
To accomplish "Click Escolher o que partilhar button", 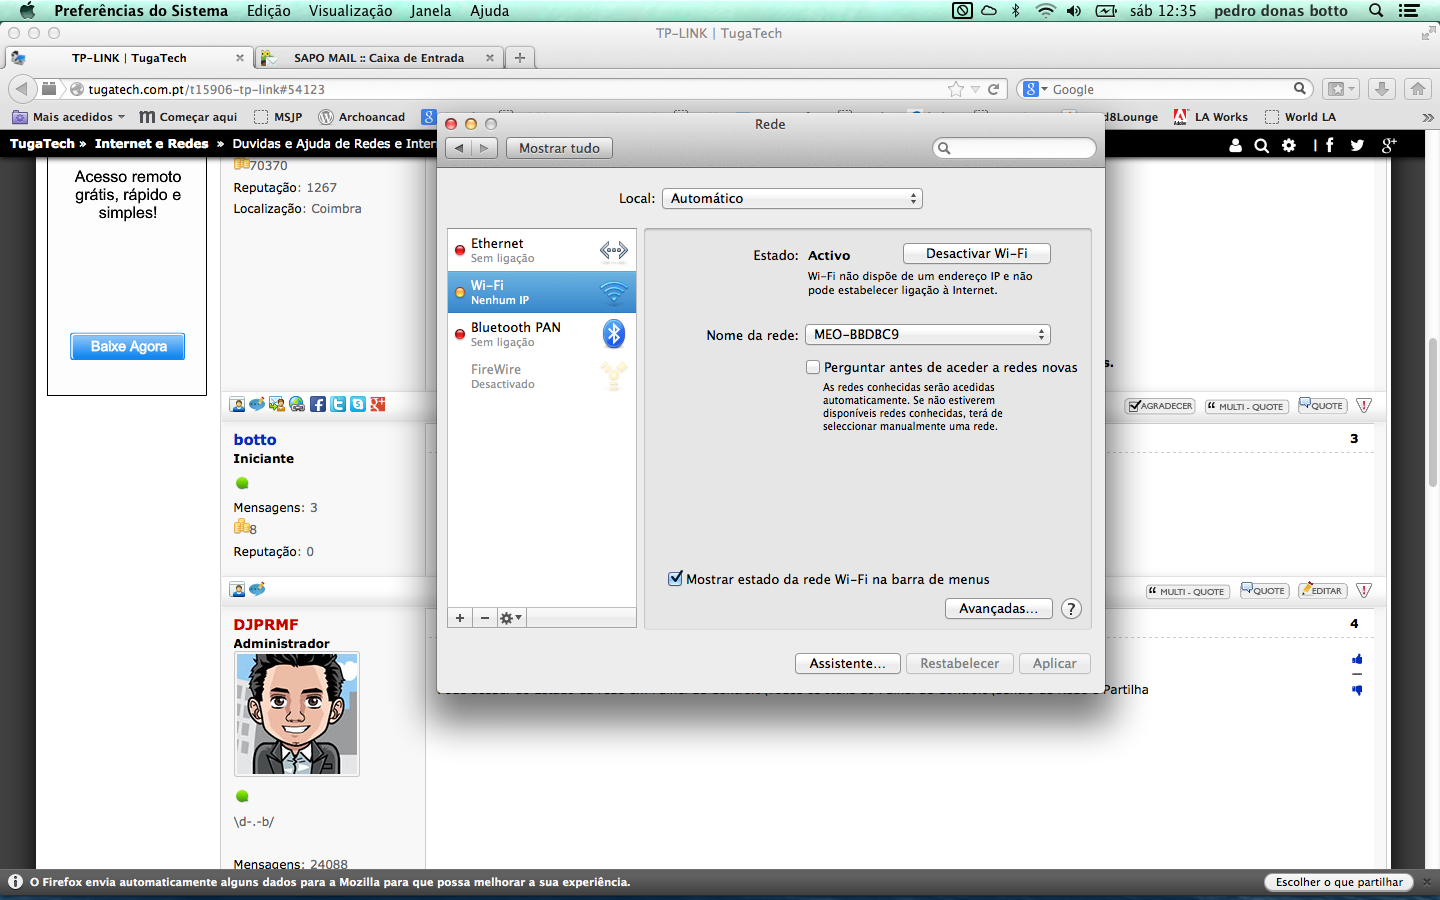I will (1339, 882).
